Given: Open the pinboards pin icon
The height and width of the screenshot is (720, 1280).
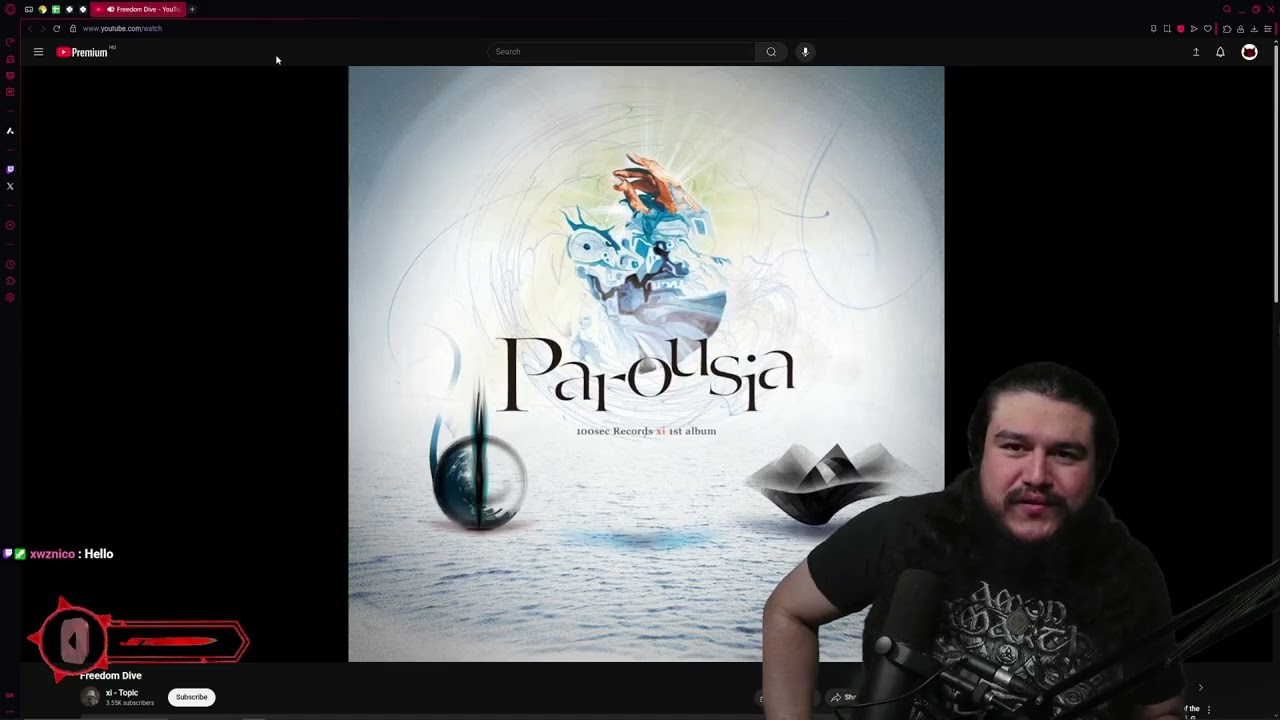Looking at the screenshot, I should click(1153, 29).
